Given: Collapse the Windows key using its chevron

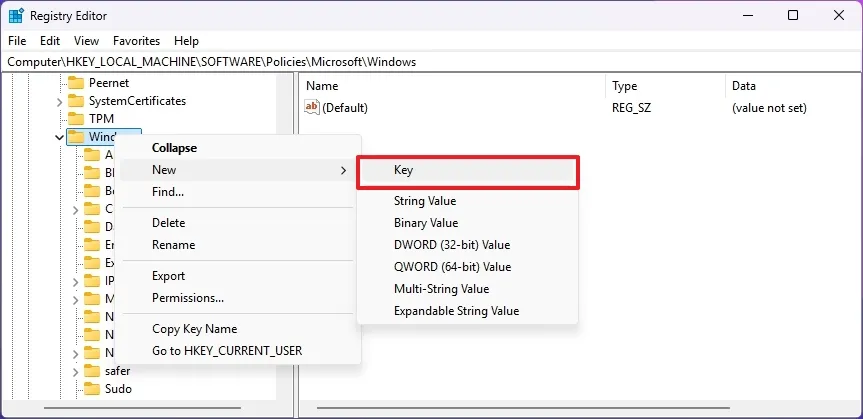Looking at the screenshot, I should tap(60, 137).
